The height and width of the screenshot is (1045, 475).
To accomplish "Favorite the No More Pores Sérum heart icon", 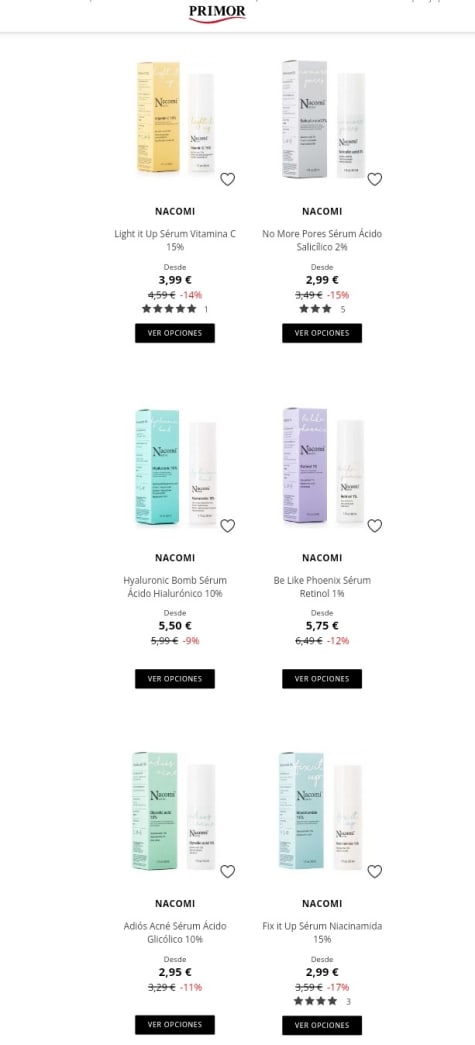I will (x=374, y=179).
